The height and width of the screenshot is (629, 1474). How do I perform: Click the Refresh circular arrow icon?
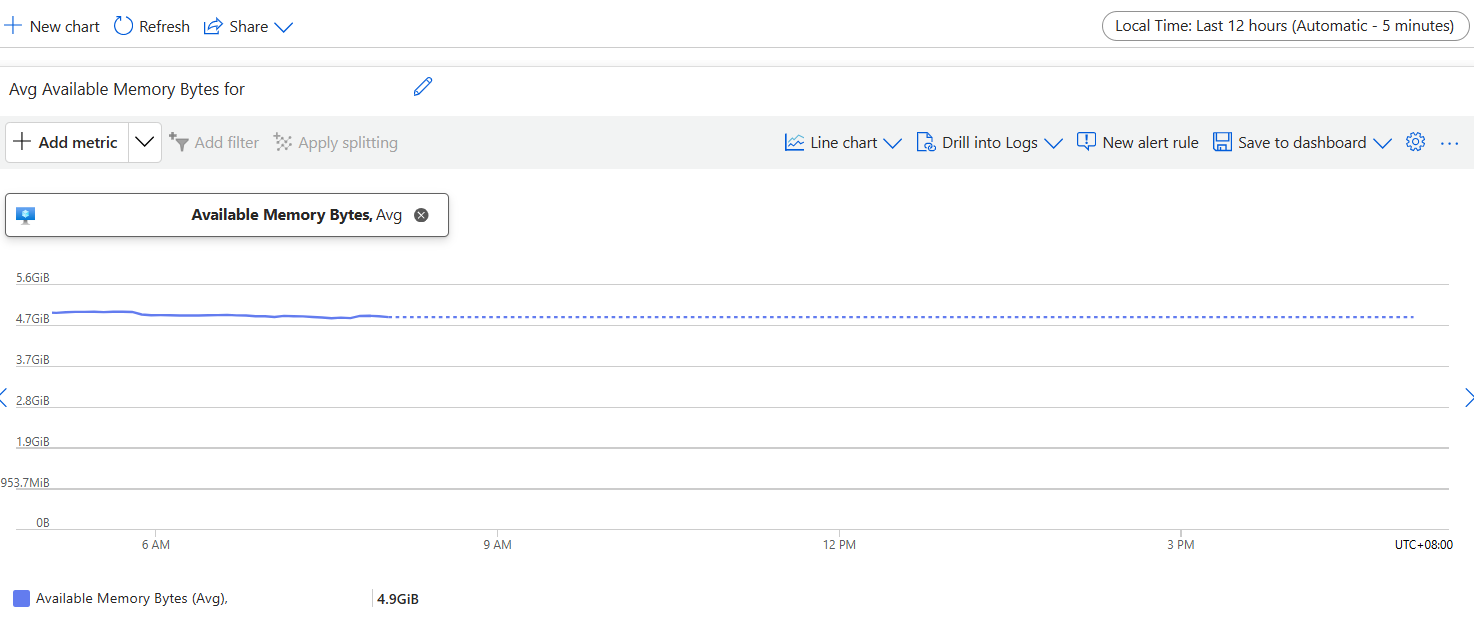(123, 26)
